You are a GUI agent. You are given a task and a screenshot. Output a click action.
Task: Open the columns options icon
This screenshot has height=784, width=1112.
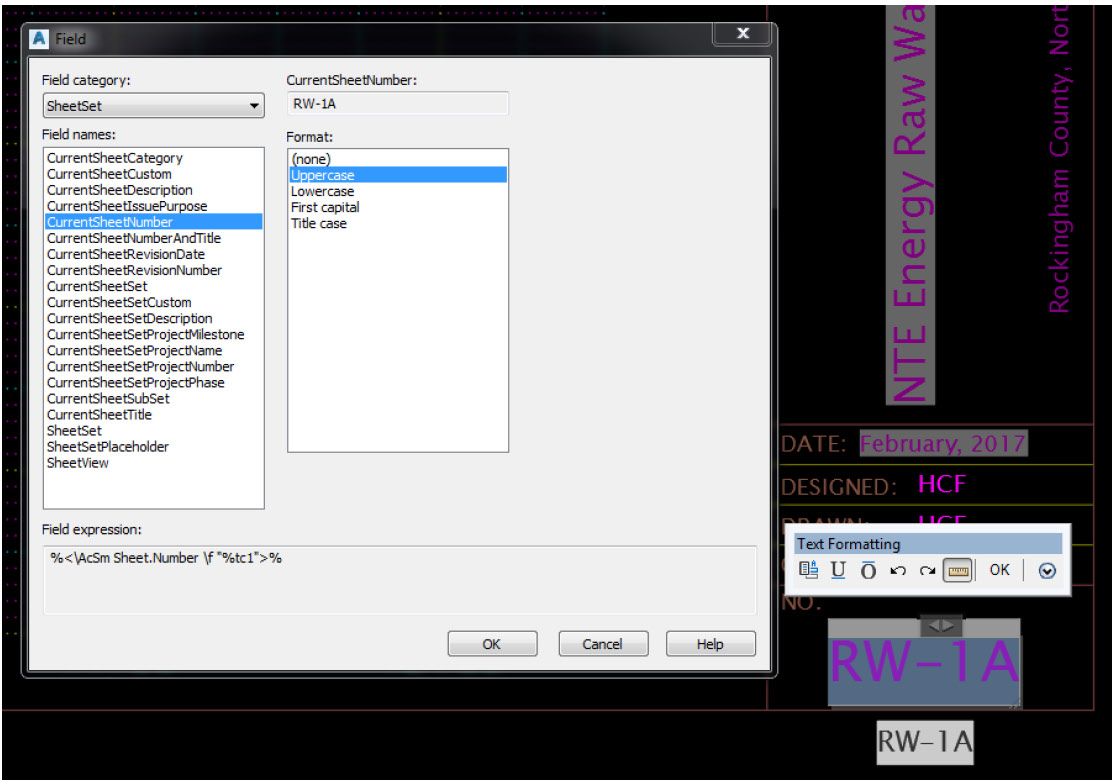[x=808, y=570]
